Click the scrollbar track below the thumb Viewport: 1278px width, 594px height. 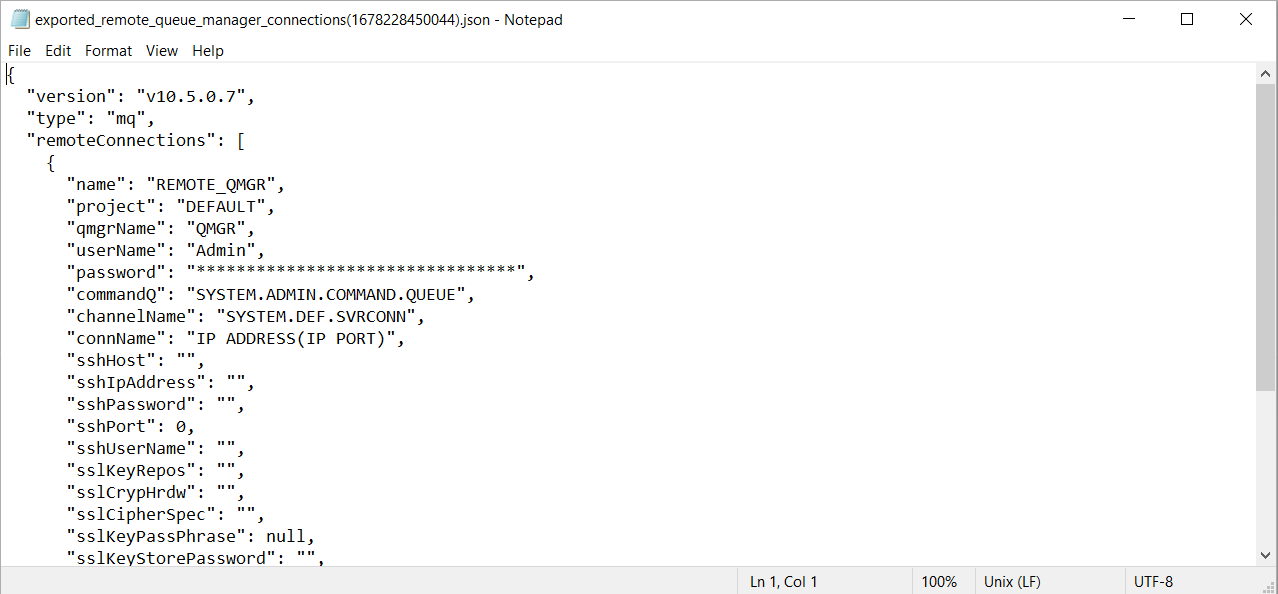(x=1265, y=467)
